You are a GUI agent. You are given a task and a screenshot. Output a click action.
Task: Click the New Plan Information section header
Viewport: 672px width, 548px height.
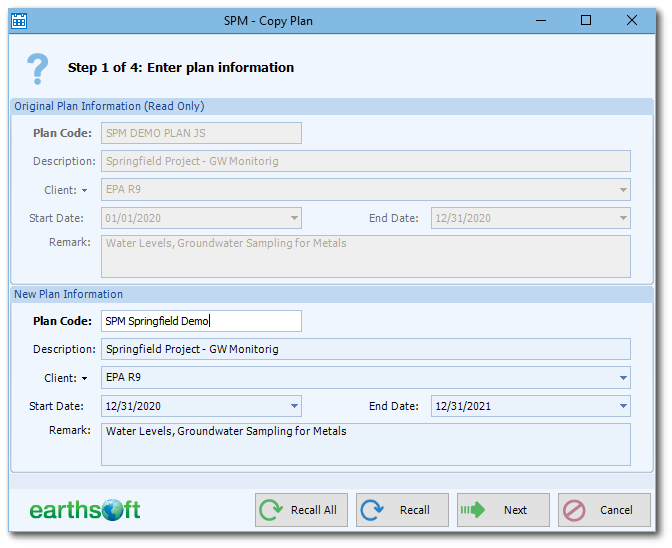[68, 294]
